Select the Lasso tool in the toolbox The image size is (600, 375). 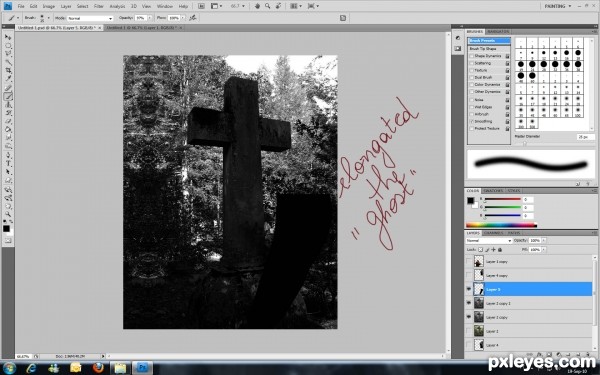pos(8,54)
